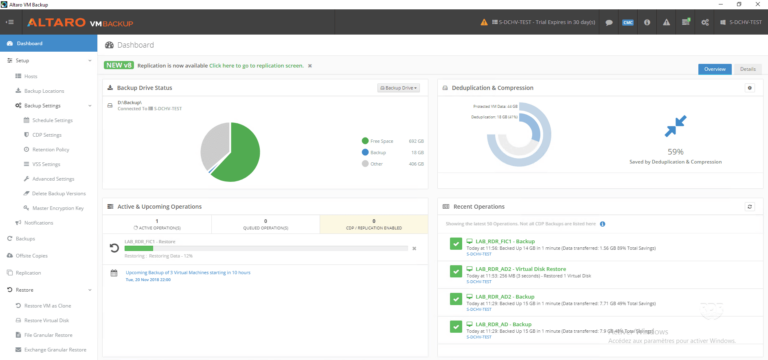This screenshot has width=768, height=360.
Task: Open File Granular Restore
Action: [48, 335]
